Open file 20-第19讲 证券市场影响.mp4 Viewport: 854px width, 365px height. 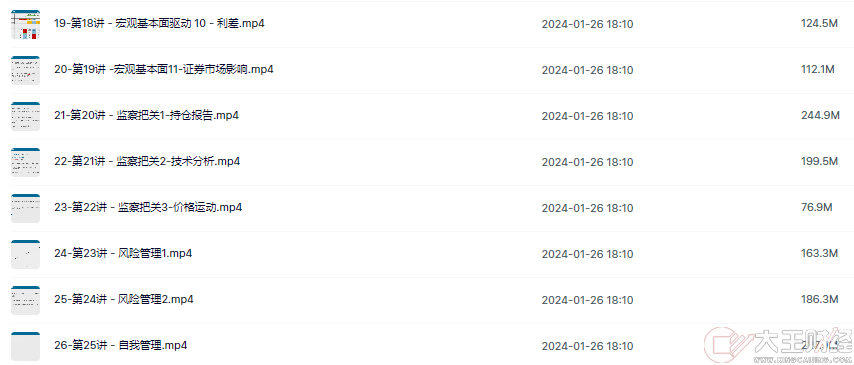(x=164, y=70)
